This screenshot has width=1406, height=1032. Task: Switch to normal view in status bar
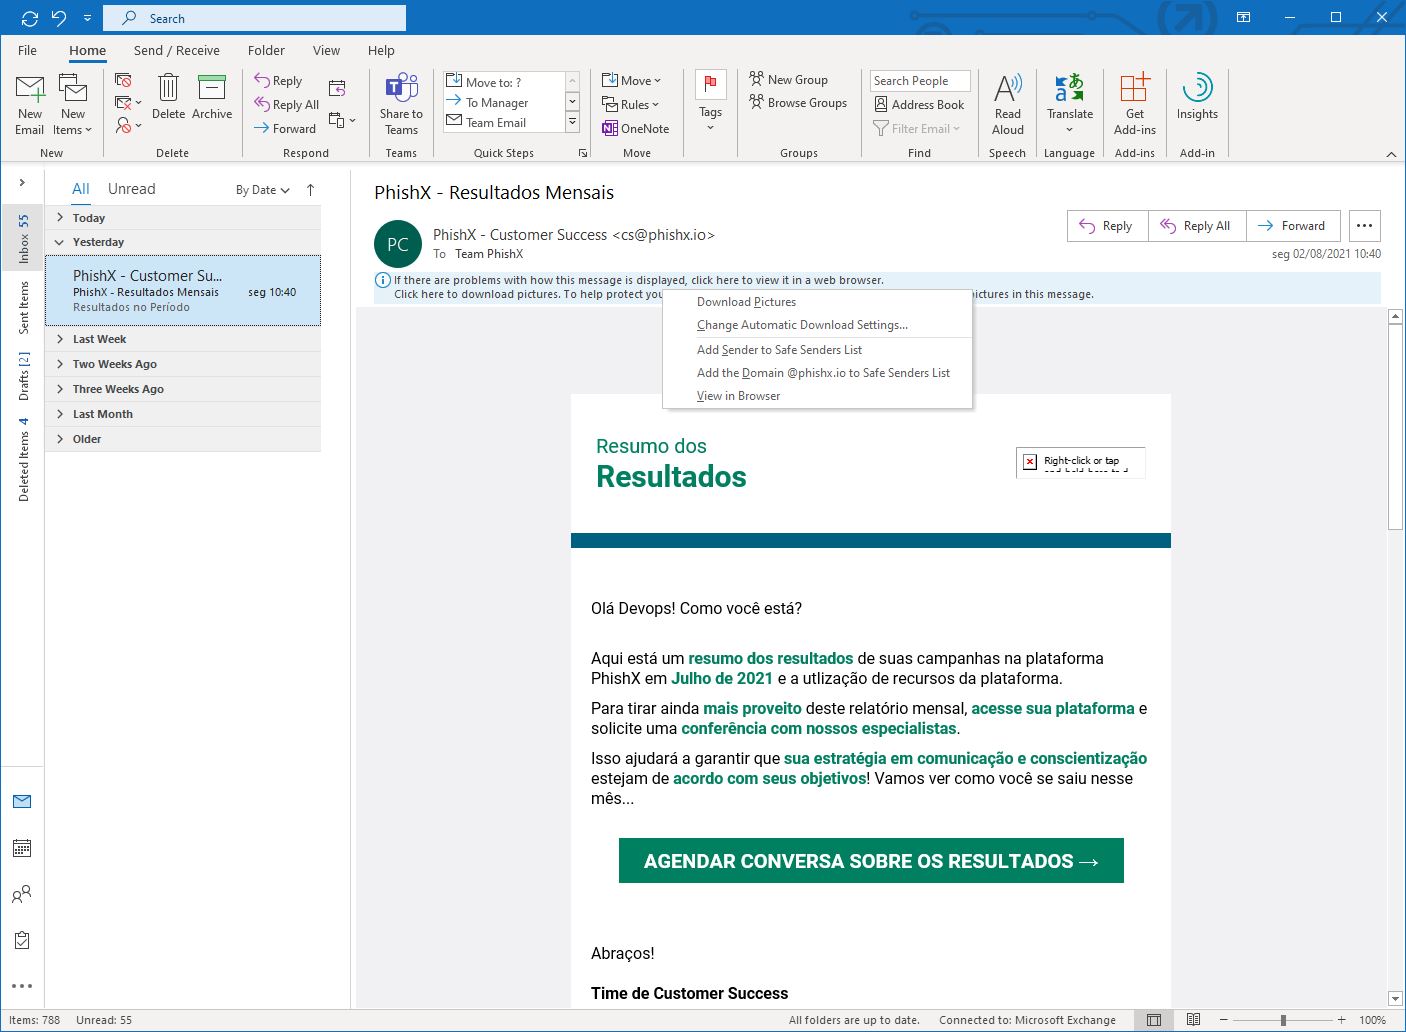pyautogui.click(x=1154, y=1020)
